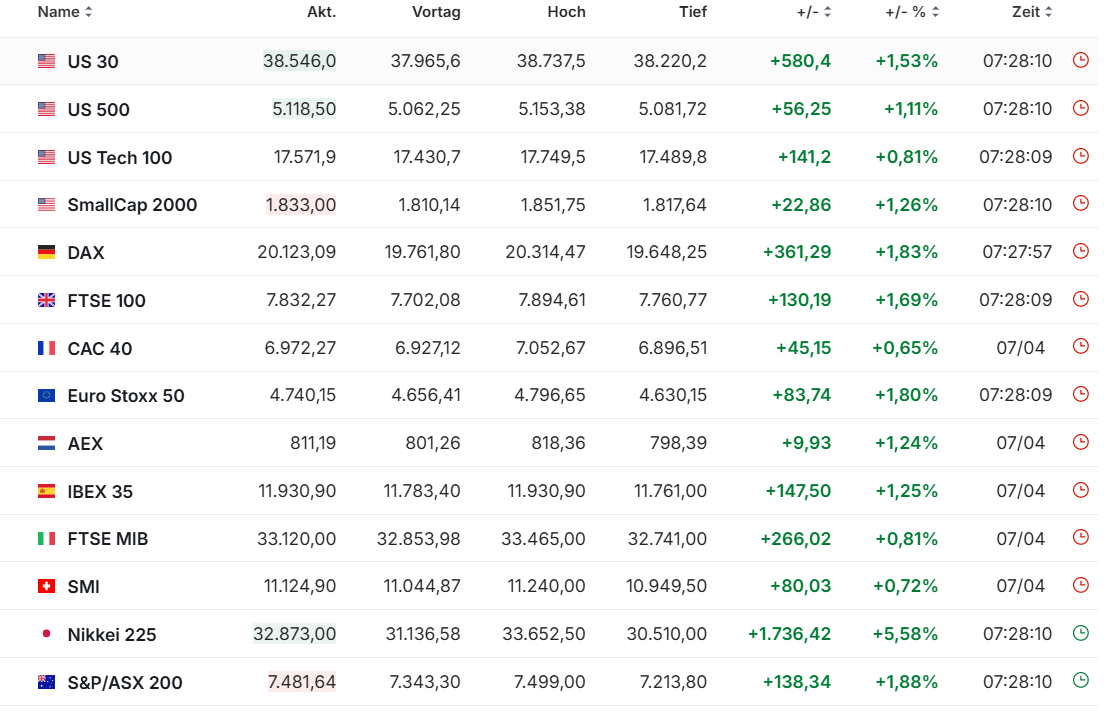
Task: Open the SmallCap 2000 index link
Action: pyautogui.click(x=132, y=205)
